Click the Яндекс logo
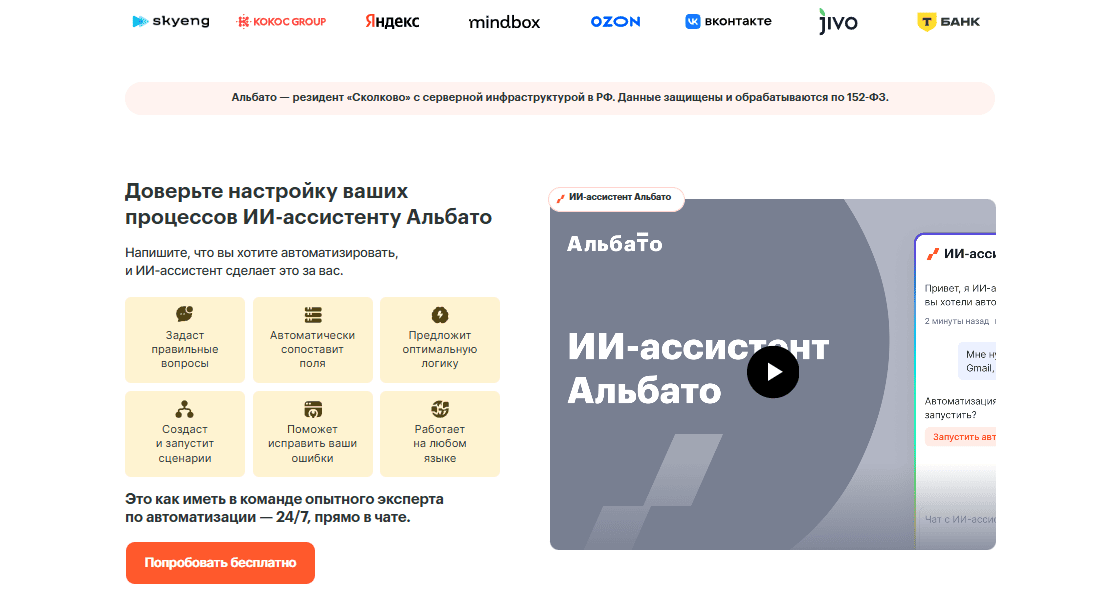Image resolution: width=1100 pixels, height=600 pixels. 392,21
